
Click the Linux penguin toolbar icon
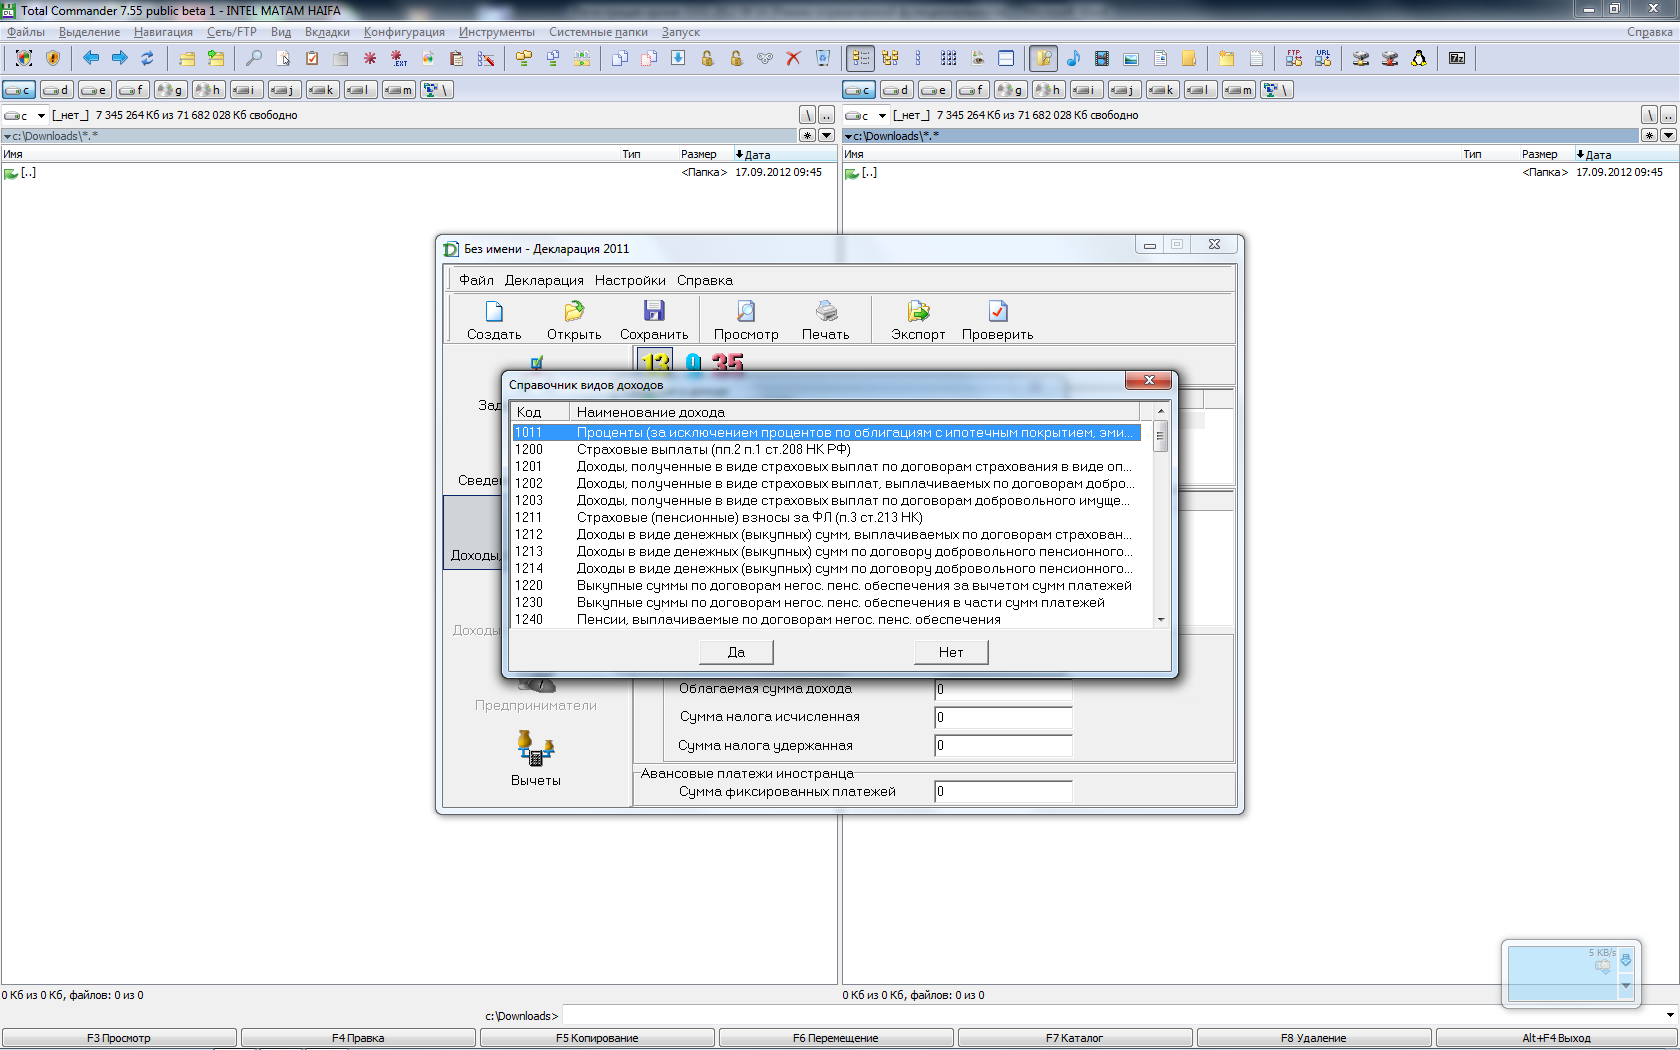click(1419, 58)
